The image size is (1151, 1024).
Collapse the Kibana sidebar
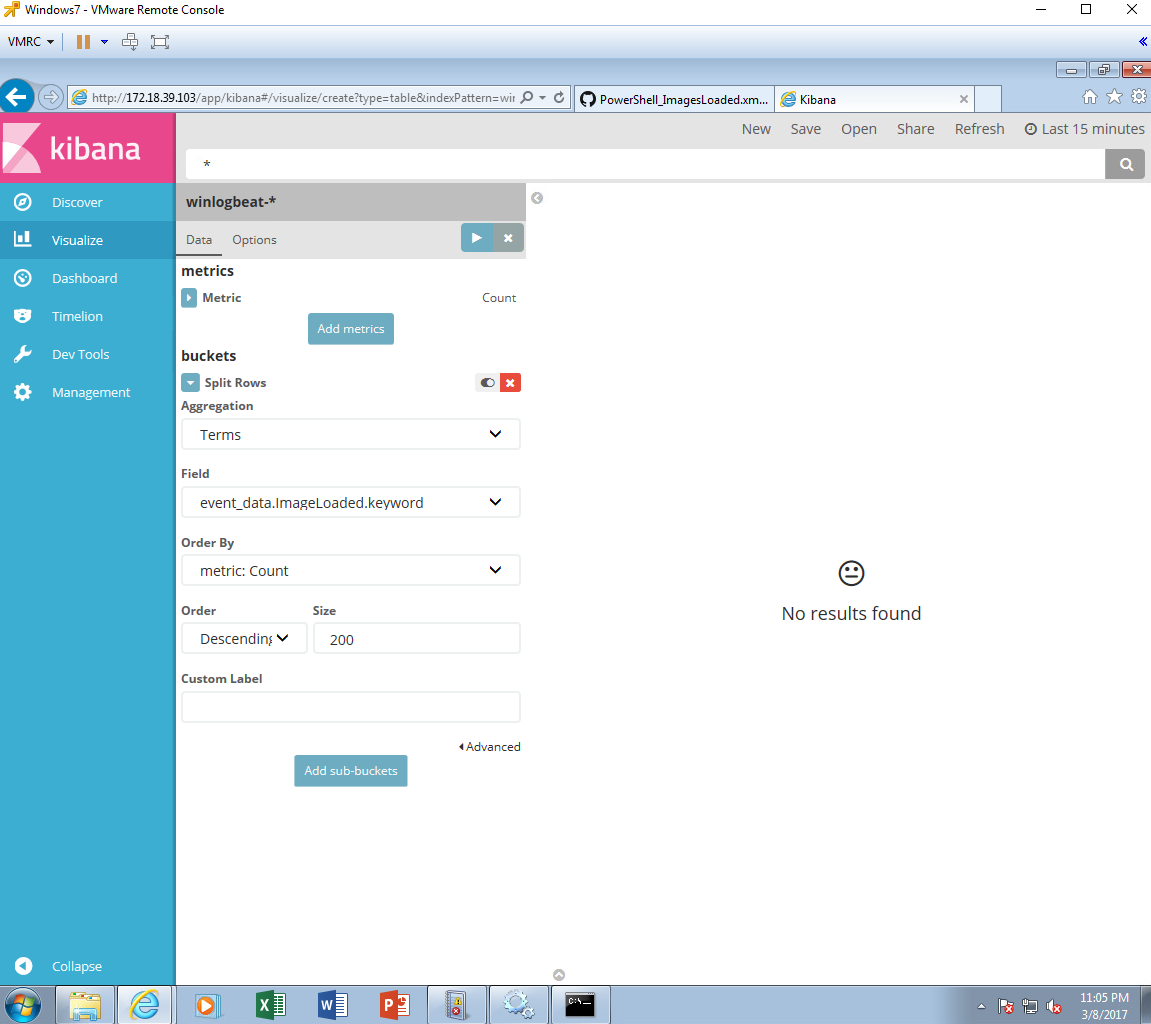(x=76, y=966)
